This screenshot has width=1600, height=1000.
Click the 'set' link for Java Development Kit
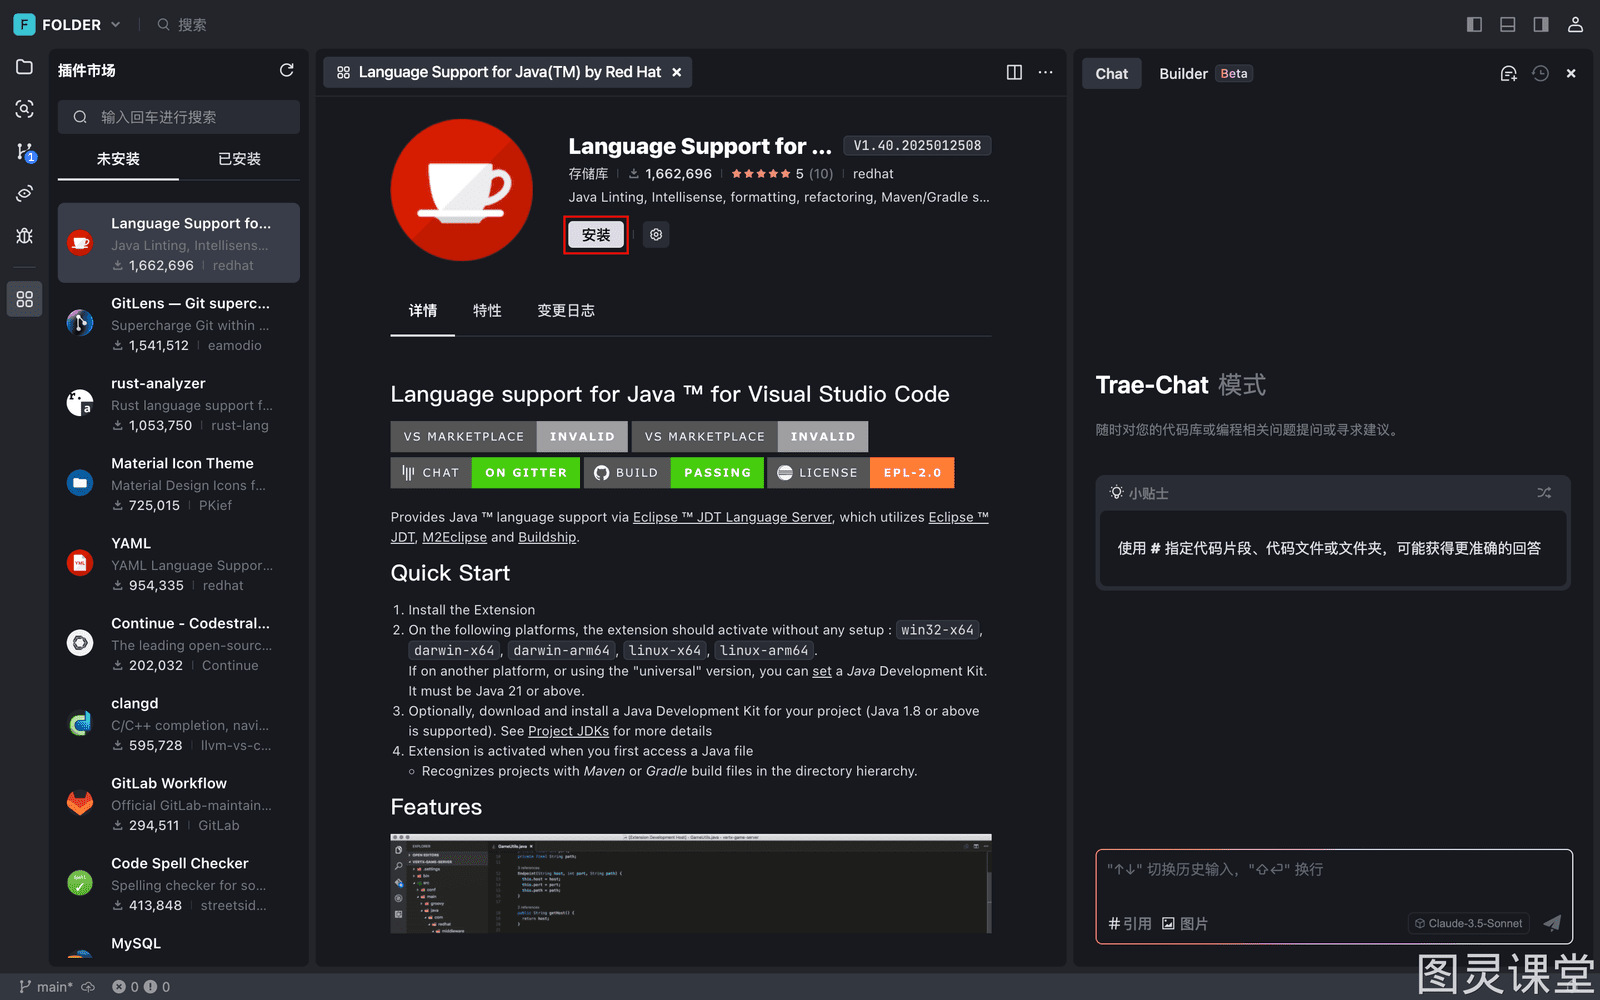(822, 671)
